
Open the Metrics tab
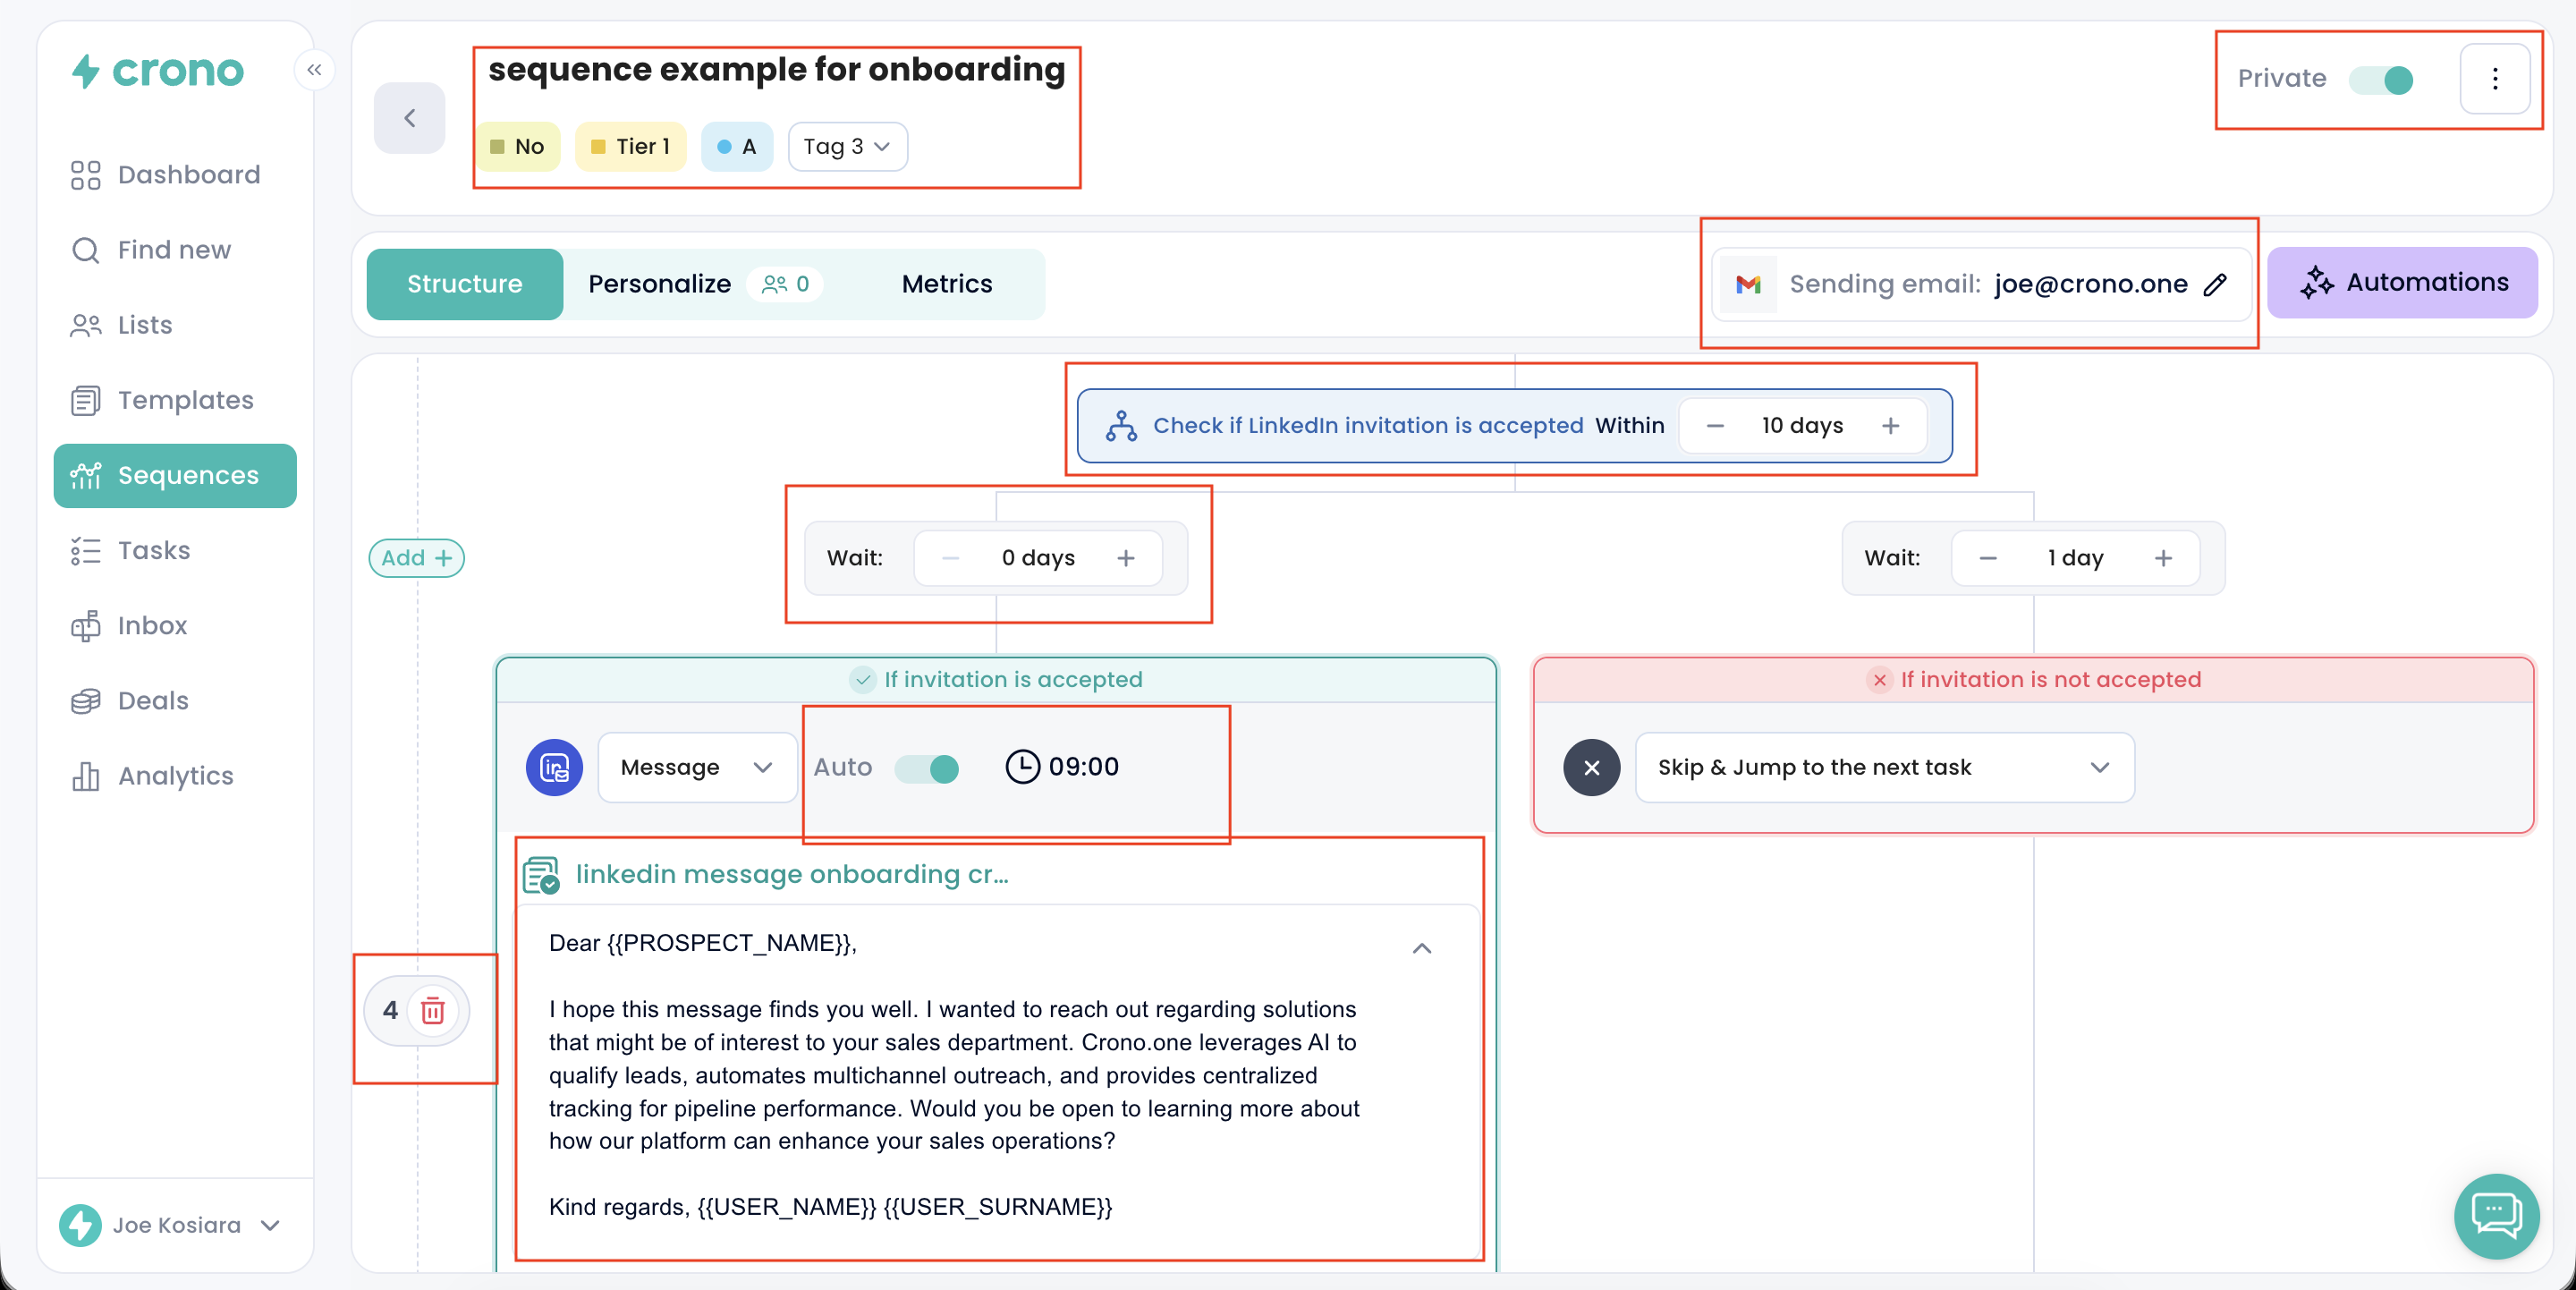point(946,284)
